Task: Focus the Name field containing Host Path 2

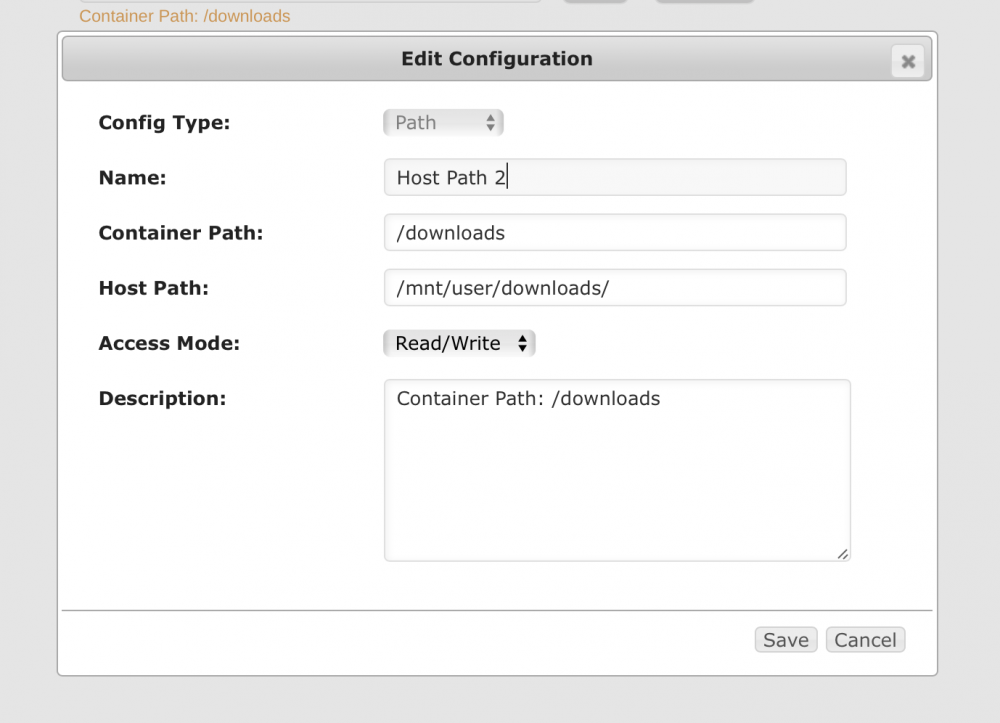Action: 615,177
